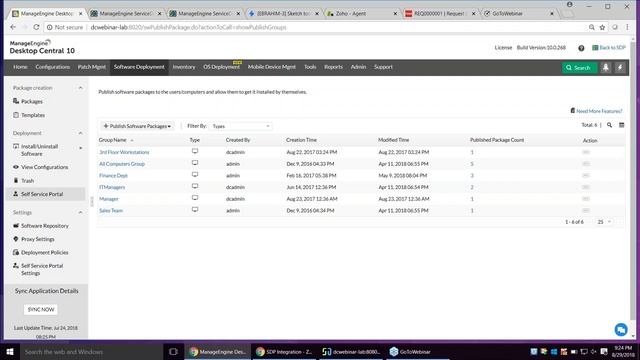Open the Tools menu

coord(310,67)
